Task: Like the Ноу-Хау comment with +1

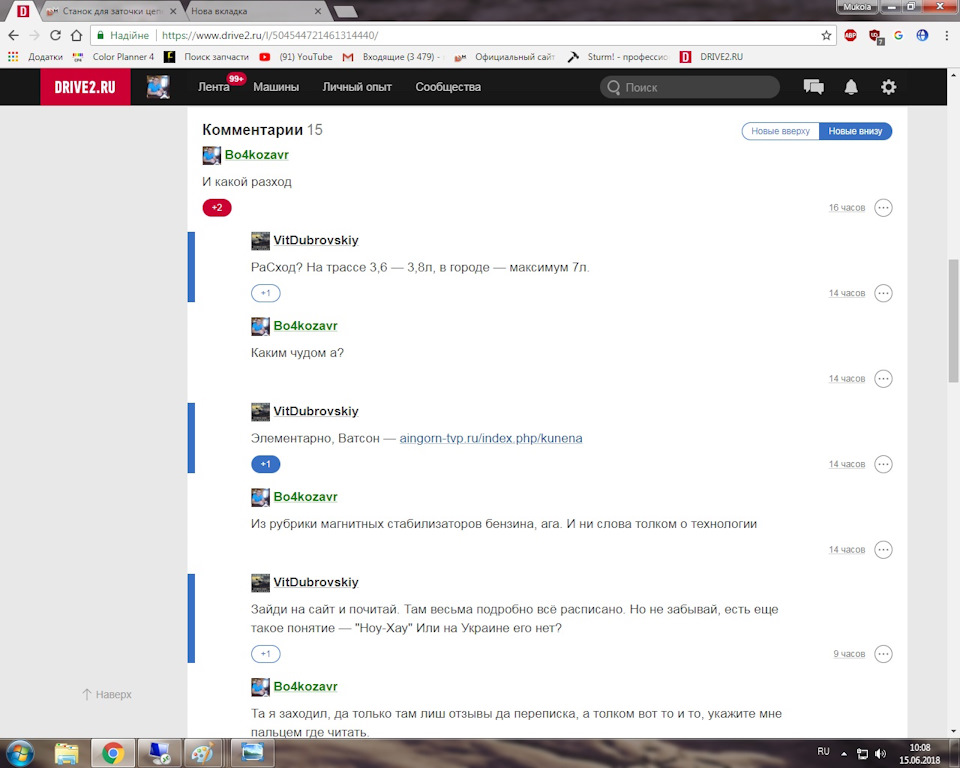Action: coord(266,654)
